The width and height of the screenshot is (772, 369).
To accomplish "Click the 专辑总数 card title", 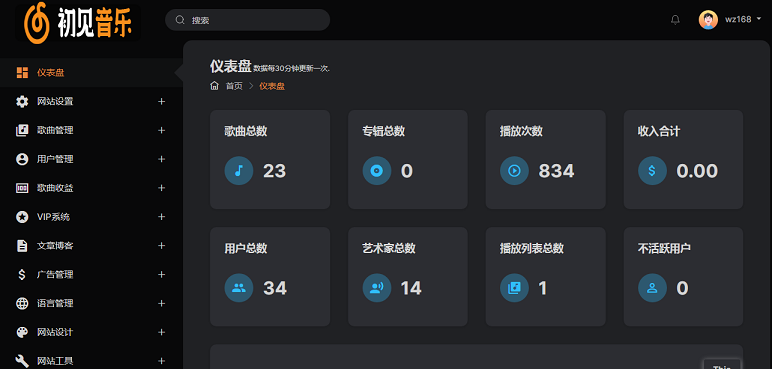I will pyautogui.click(x=384, y=131).
